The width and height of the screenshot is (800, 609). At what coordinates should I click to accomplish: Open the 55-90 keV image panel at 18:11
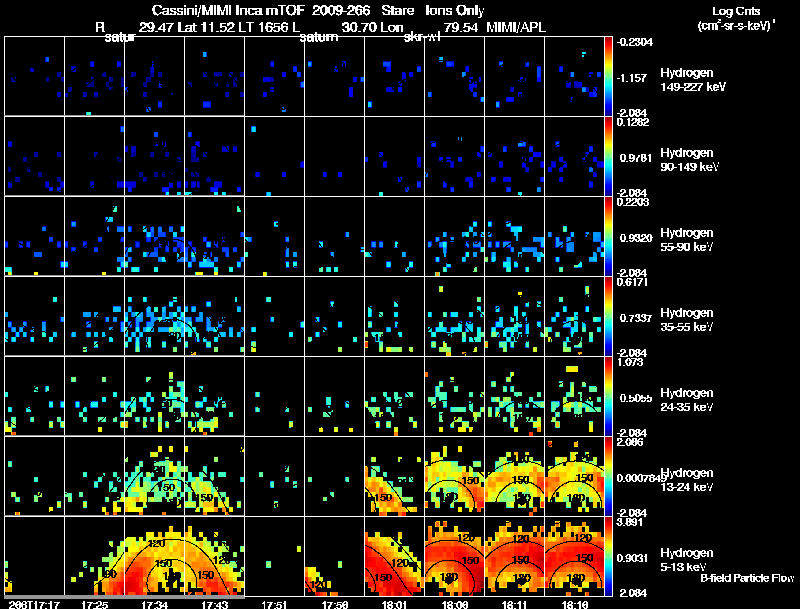coord(514,236)
